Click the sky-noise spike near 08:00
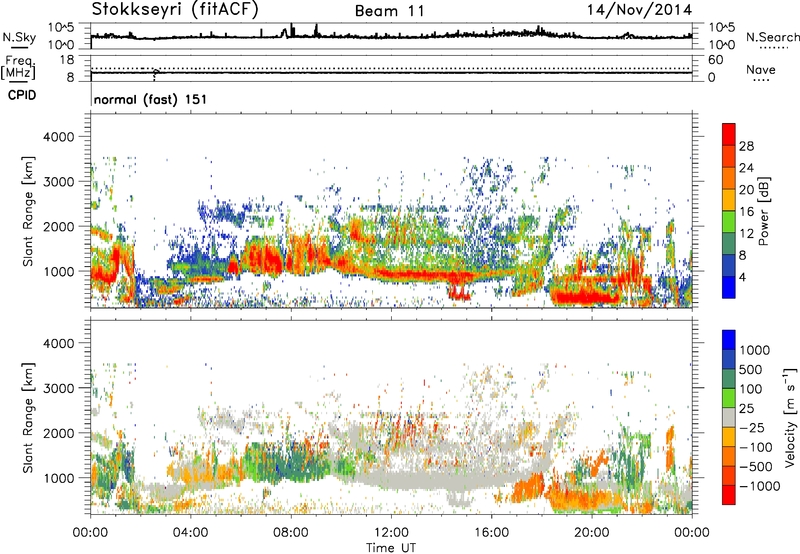The height and width of the screenshot is (554, 800). click(291, 30)
